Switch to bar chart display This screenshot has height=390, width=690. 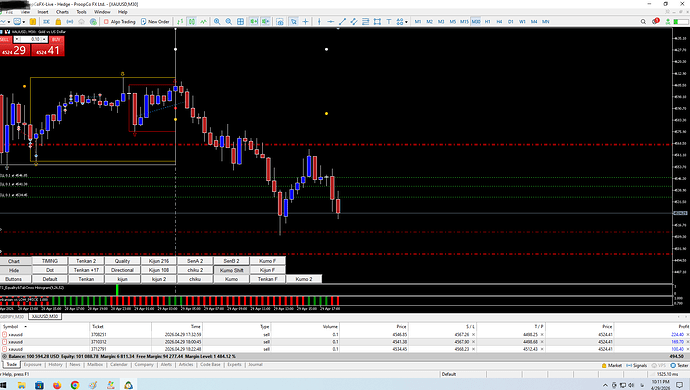click(x=180, y=22)
